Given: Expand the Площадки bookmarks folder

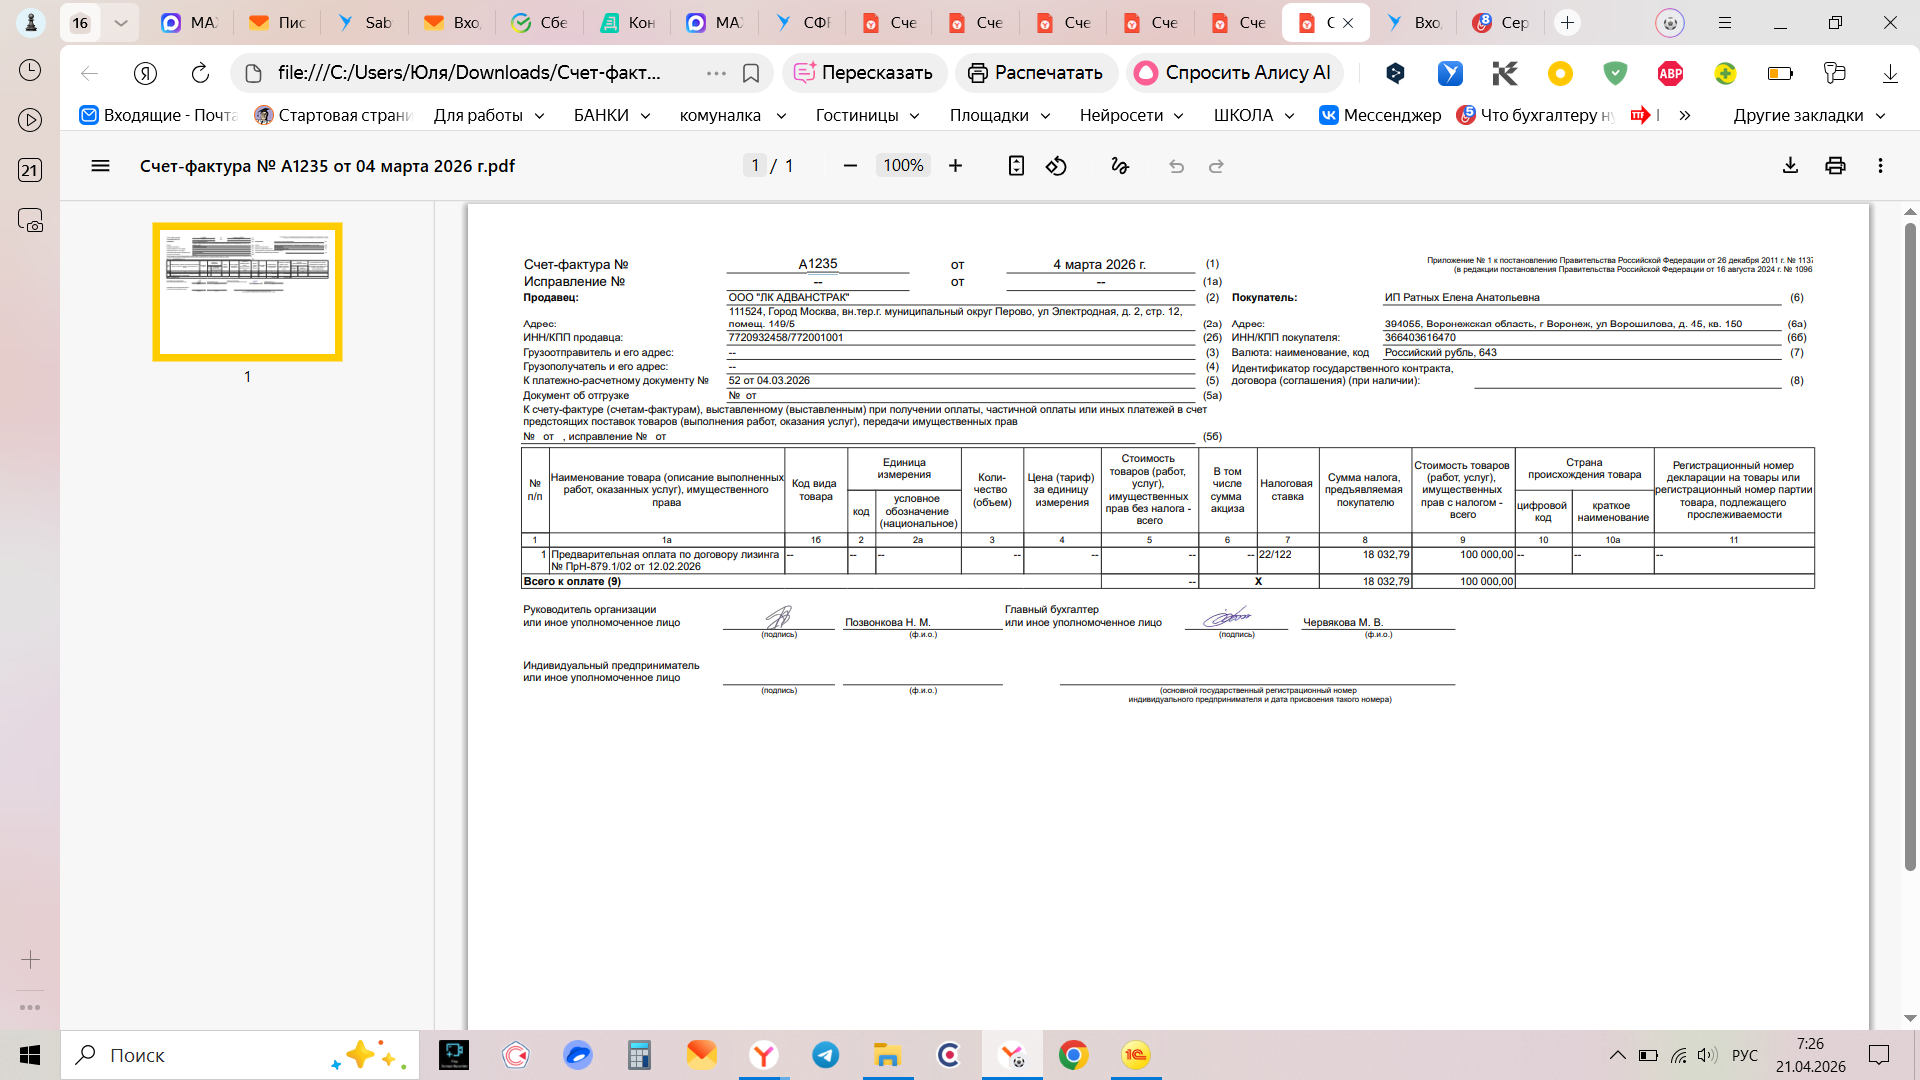Looking at the screenshot, I should [x=1000, y=115].
